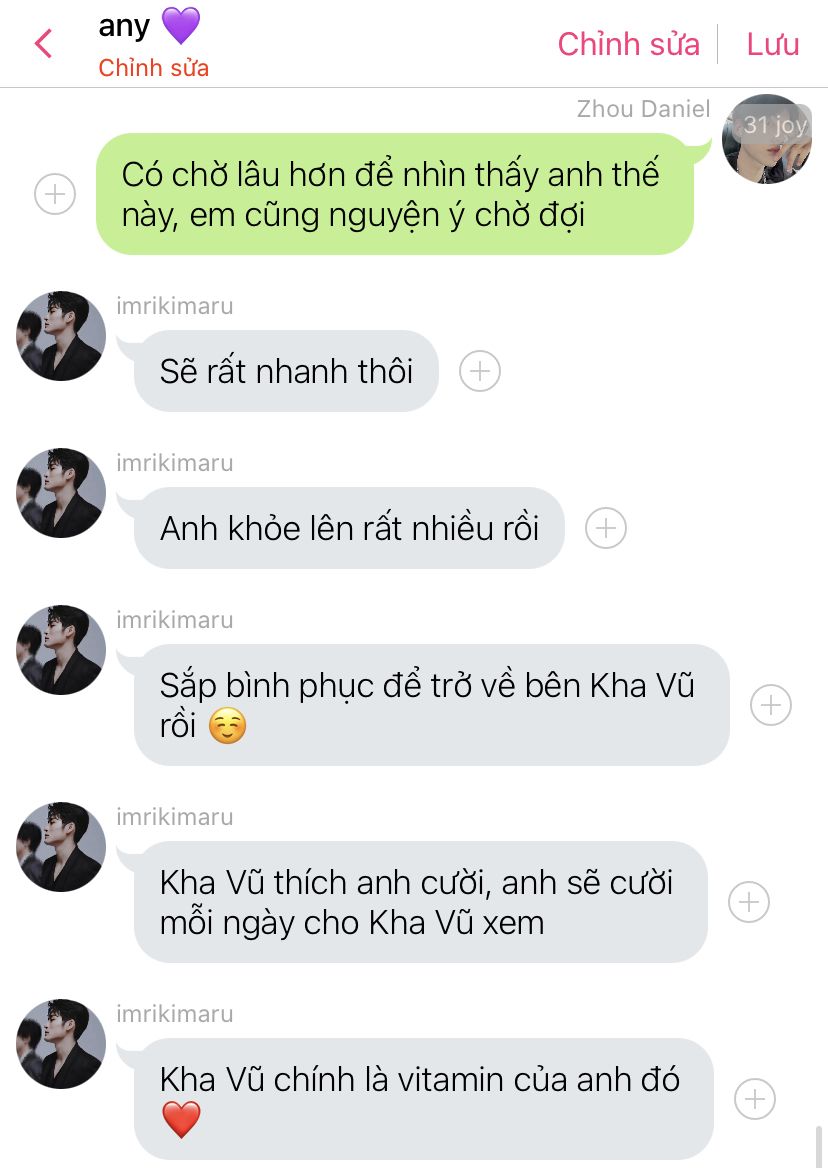
Task: Open the orange "Chỉnh sửa" link under the title
Action: (153, 68)
